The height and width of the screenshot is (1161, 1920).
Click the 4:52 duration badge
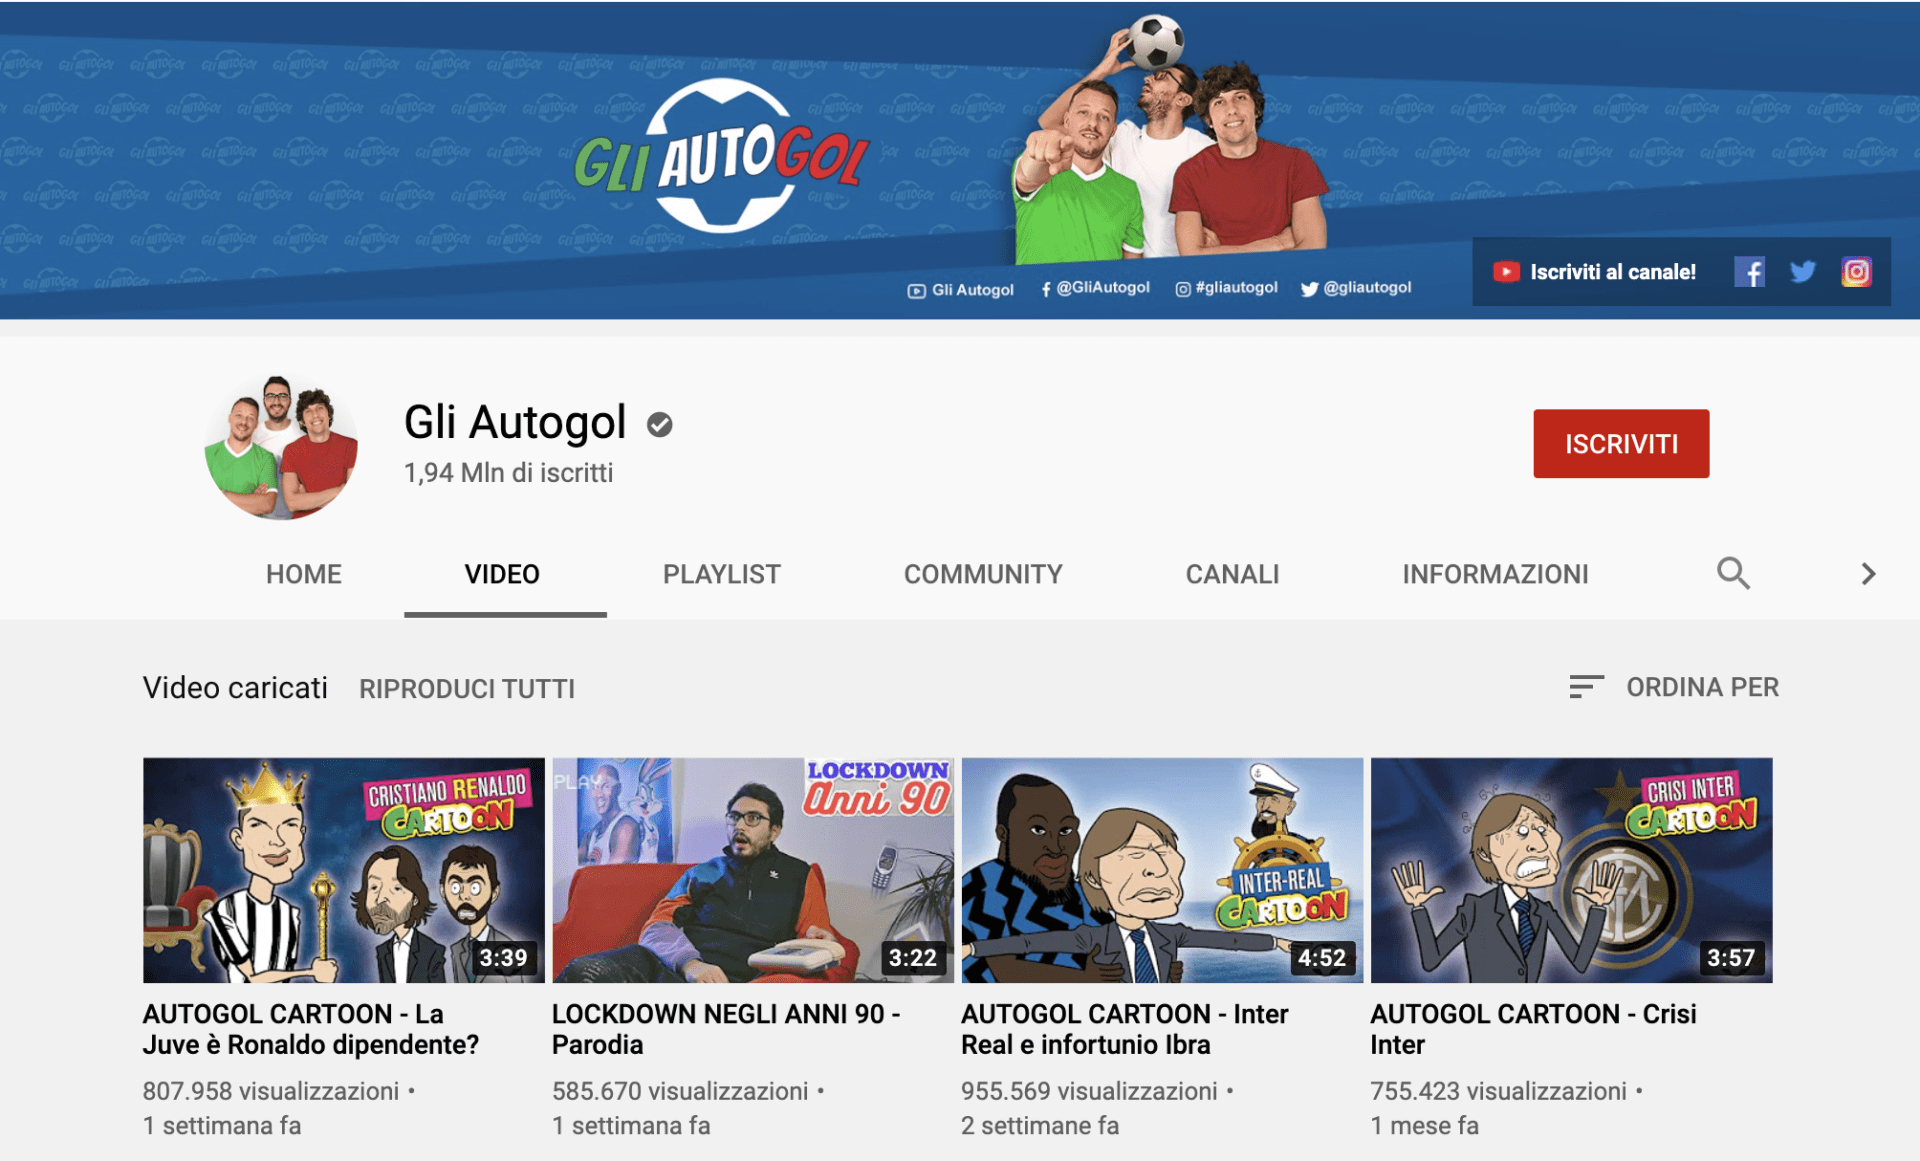[1321, 958]
